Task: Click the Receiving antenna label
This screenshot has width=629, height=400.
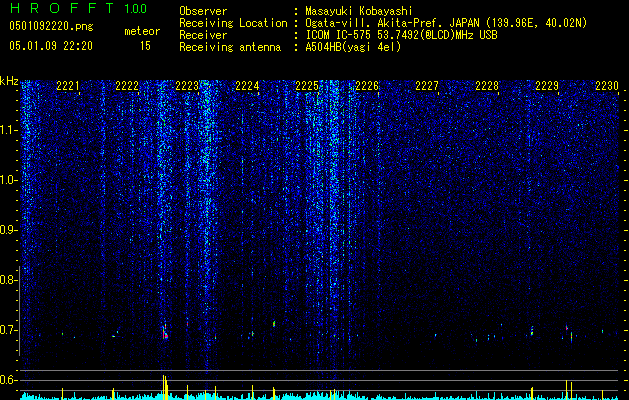Action: click(x=230, y=47)
